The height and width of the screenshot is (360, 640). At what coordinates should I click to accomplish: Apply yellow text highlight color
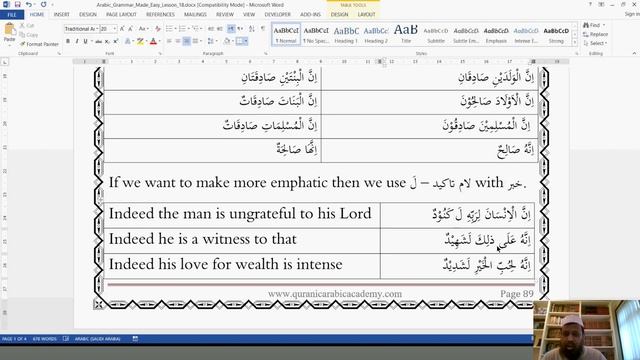pyautogui.click(x=140, y=41)
